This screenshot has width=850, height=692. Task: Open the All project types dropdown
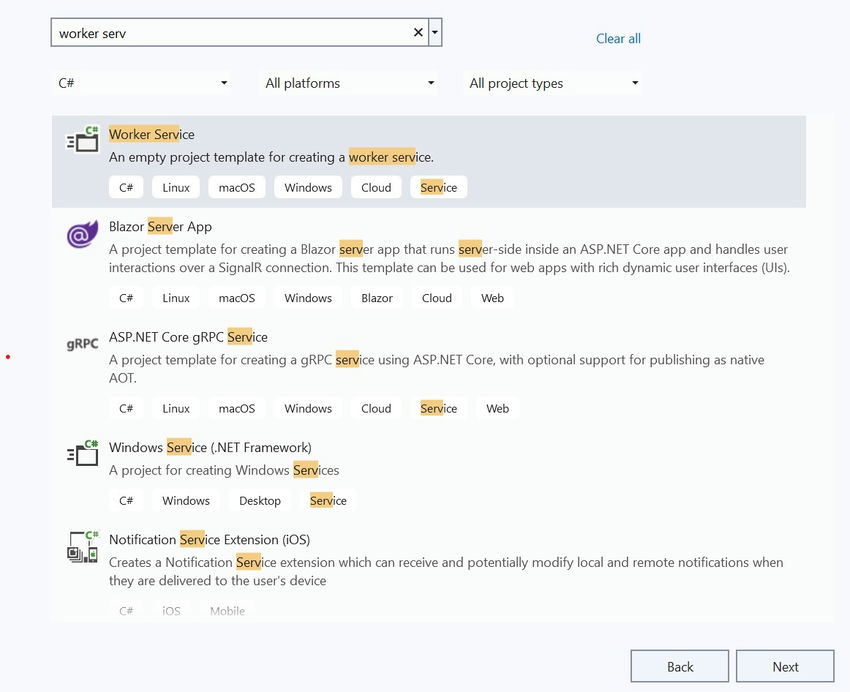(553, 83)
